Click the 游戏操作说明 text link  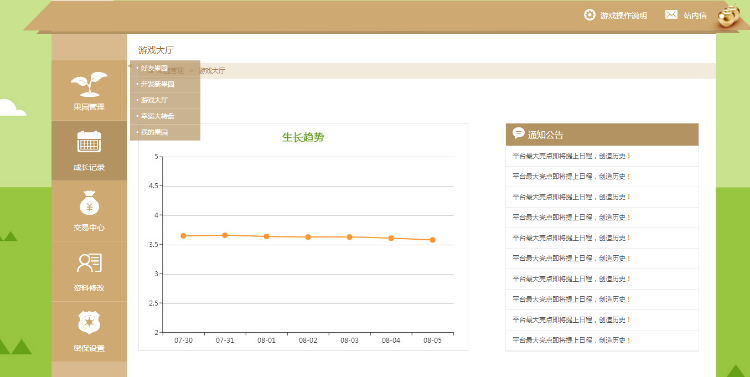(x=624, y=15)
